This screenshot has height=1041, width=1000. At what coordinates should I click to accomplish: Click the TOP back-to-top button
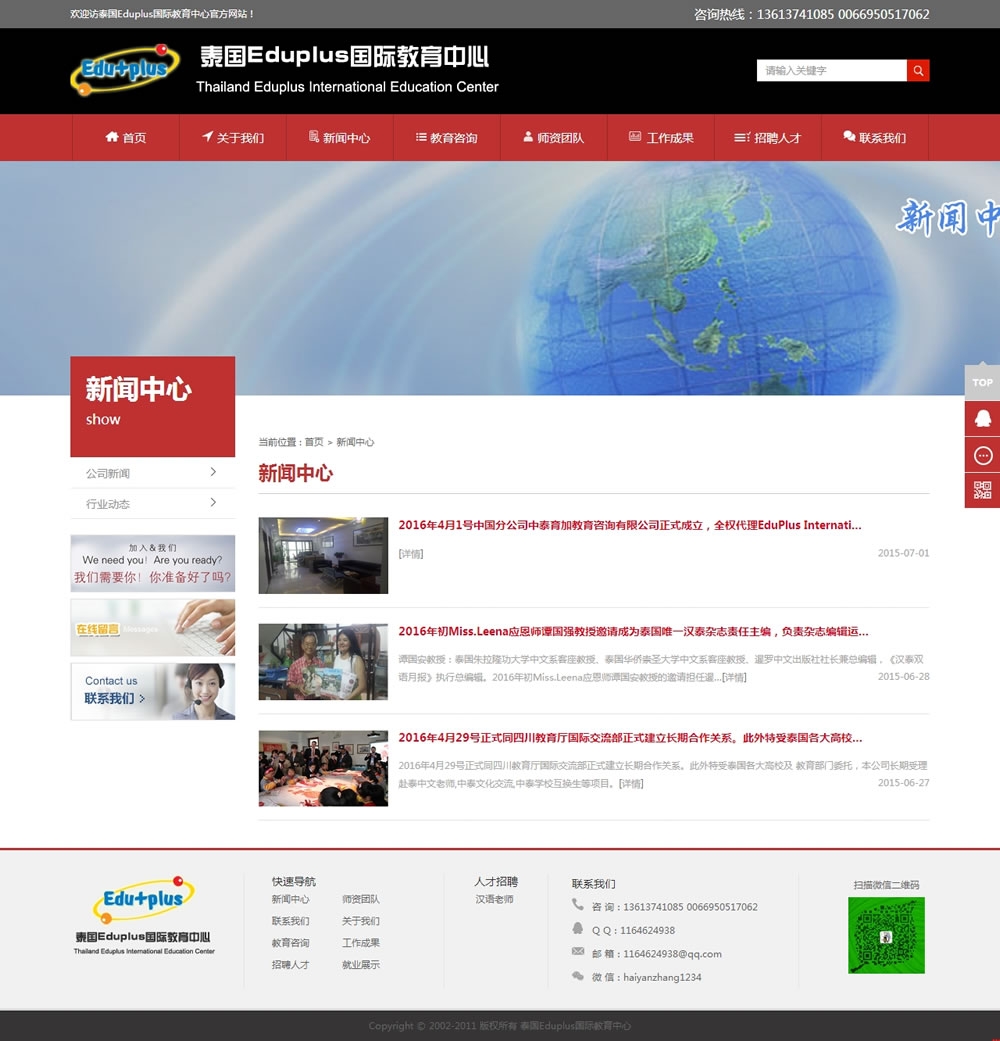pos(982,381)
